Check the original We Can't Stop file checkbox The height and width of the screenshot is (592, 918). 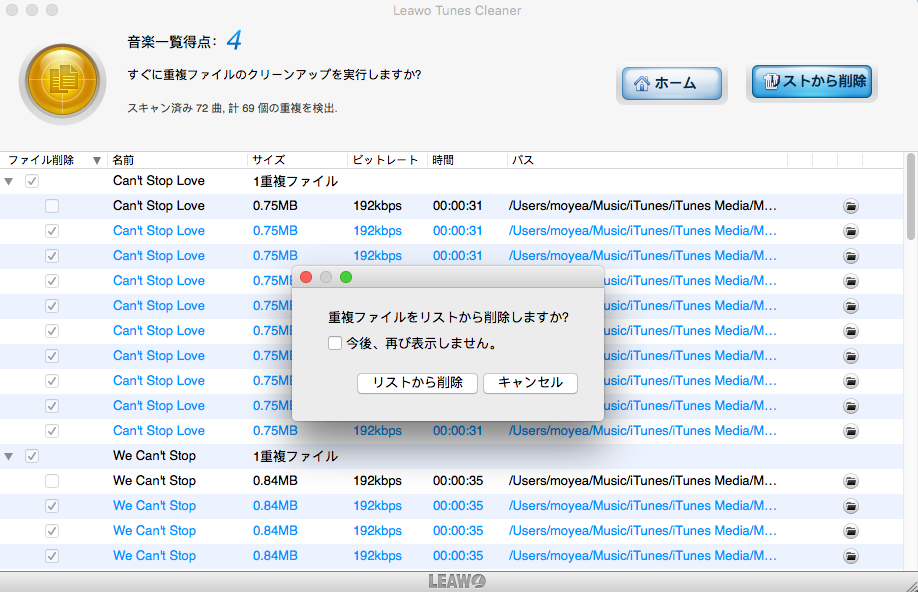pyautogui.click(x=52, y=481)
